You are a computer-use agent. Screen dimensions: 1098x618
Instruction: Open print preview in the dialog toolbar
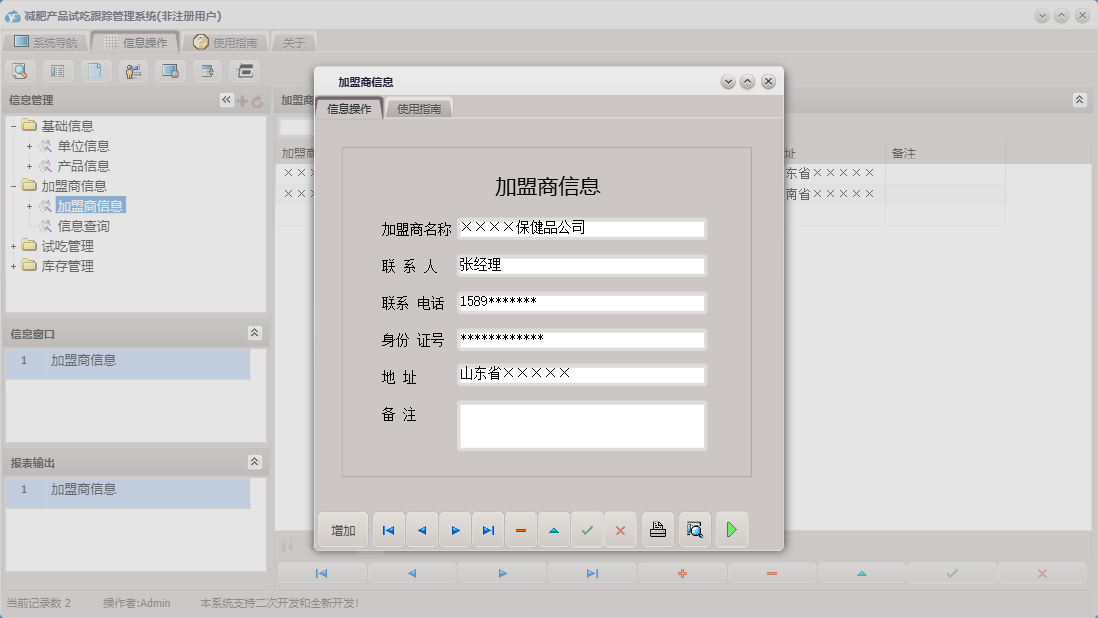pyautogui.click(x=695, y=530)
